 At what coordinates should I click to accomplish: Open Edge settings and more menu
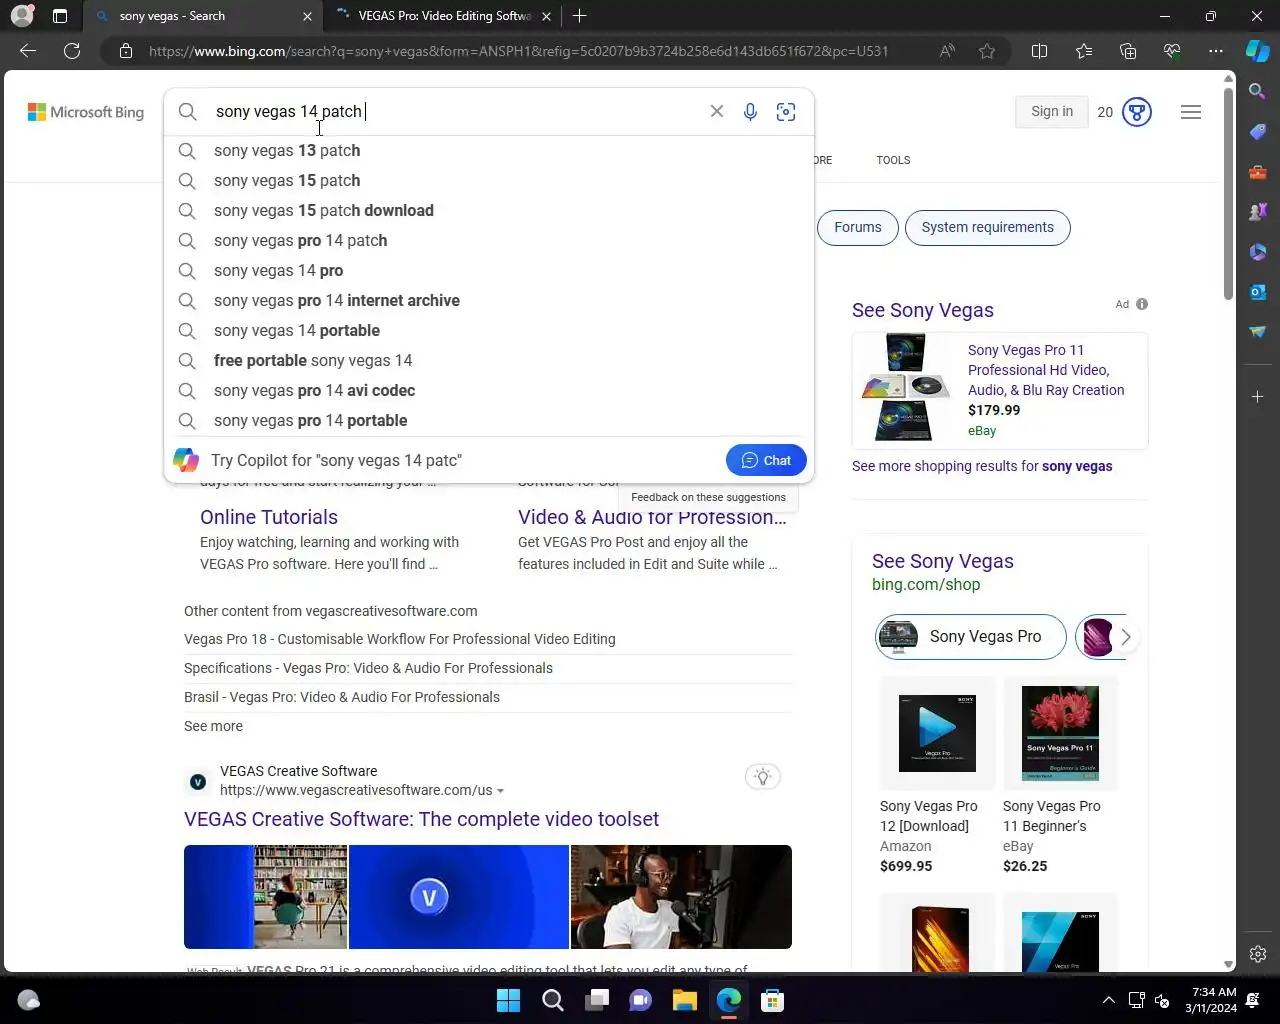point(1216,51)
